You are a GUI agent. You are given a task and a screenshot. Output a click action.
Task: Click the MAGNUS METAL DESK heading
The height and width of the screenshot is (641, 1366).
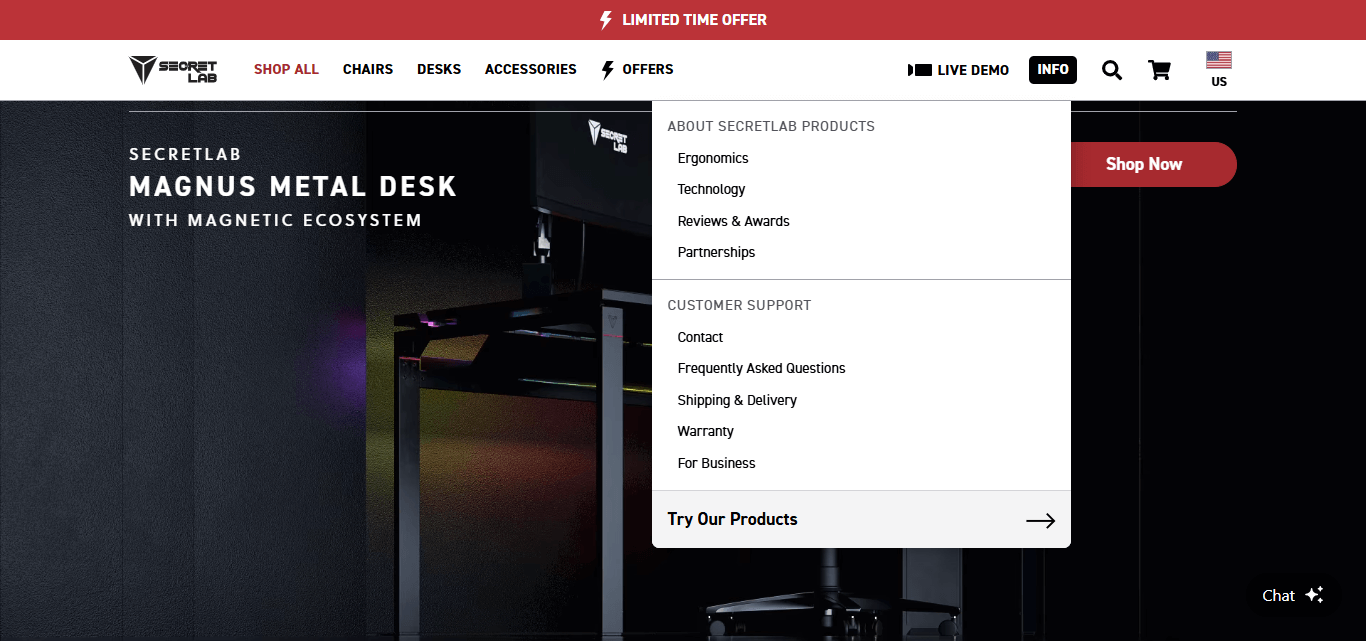[x=293, y=187]
